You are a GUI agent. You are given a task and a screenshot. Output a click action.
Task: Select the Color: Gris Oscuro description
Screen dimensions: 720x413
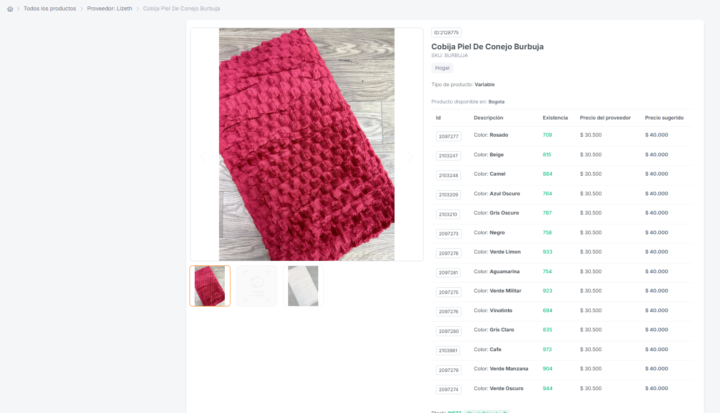tap(496, 213)
